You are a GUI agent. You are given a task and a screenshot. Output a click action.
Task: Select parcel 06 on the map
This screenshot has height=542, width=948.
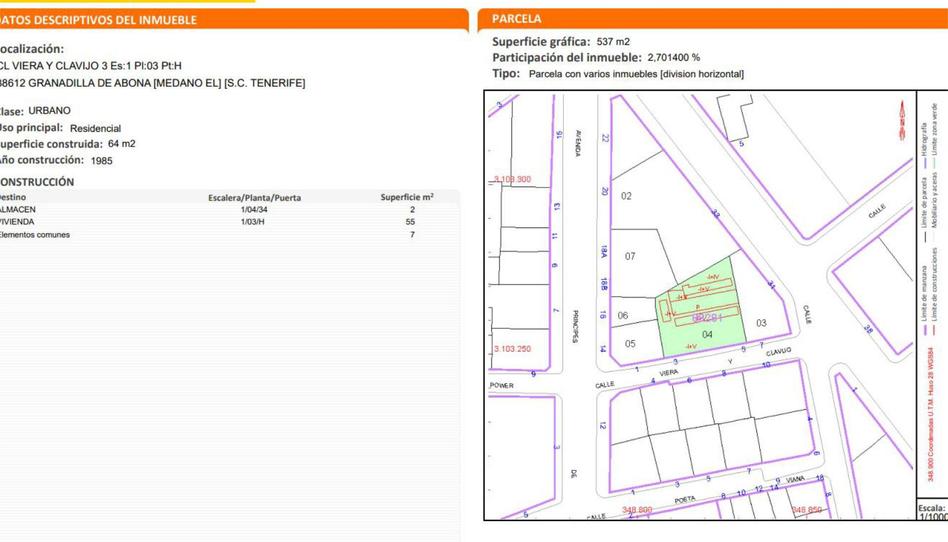(622, 316)
